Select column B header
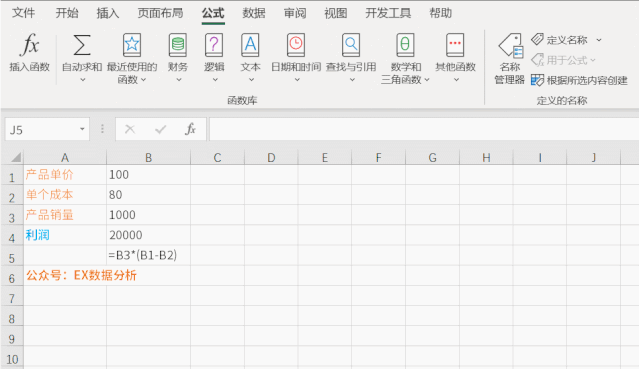639x369 pixels. (148, 157)
